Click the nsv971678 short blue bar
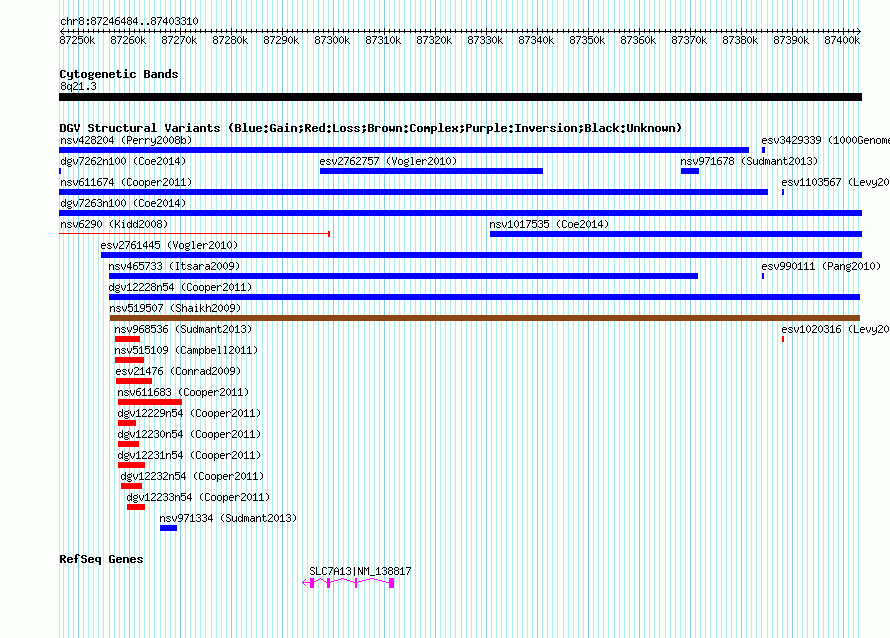Viewport: 890px width, 638px height. (690, 171)
